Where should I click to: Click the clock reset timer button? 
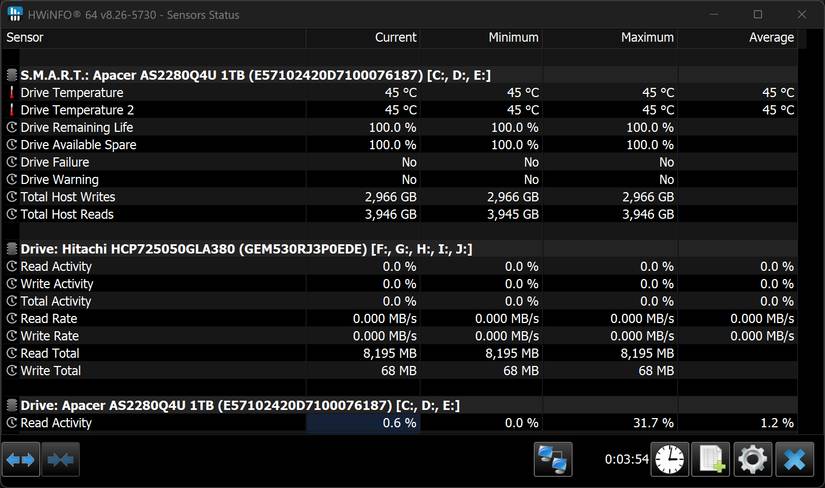pos(670,460)
